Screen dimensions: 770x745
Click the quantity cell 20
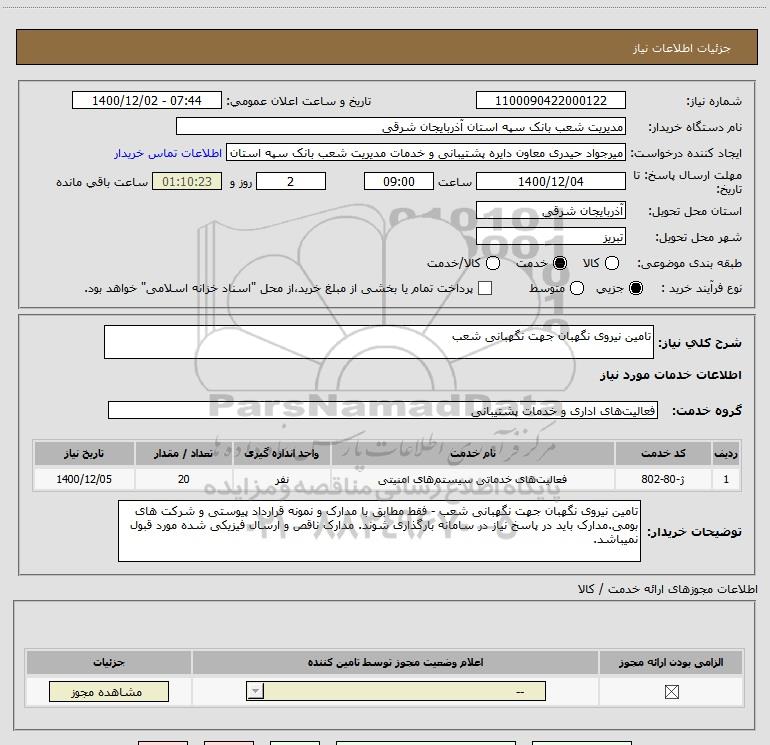pos(183,479)
